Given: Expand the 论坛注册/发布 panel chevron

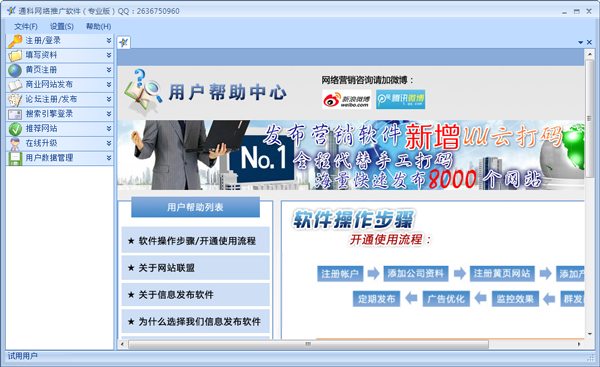Looking at the screenshot, I should [109, 99].
